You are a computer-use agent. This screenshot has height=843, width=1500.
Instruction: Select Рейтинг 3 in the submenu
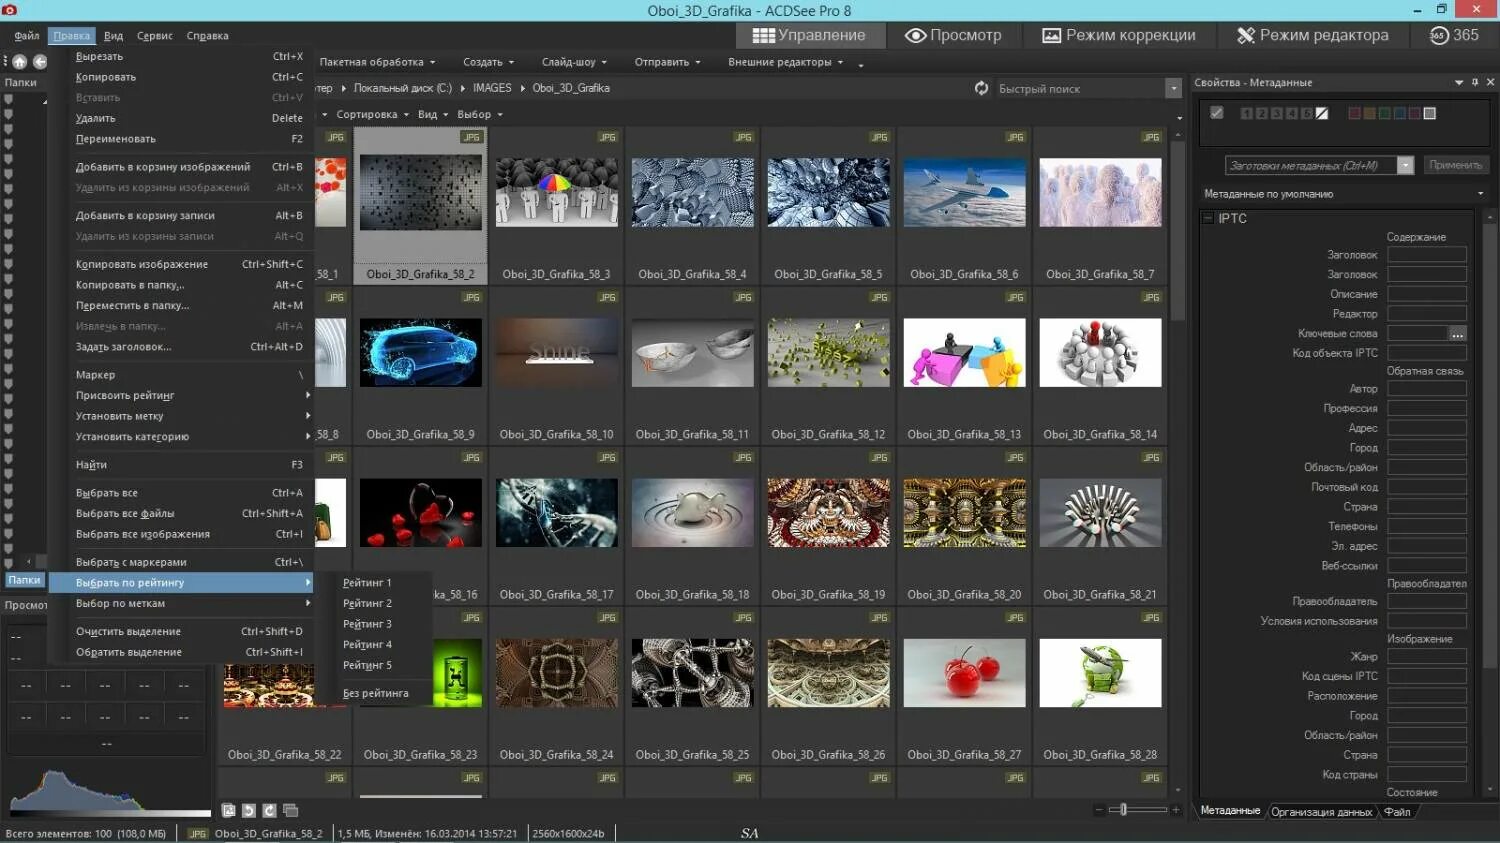[383, 624]
